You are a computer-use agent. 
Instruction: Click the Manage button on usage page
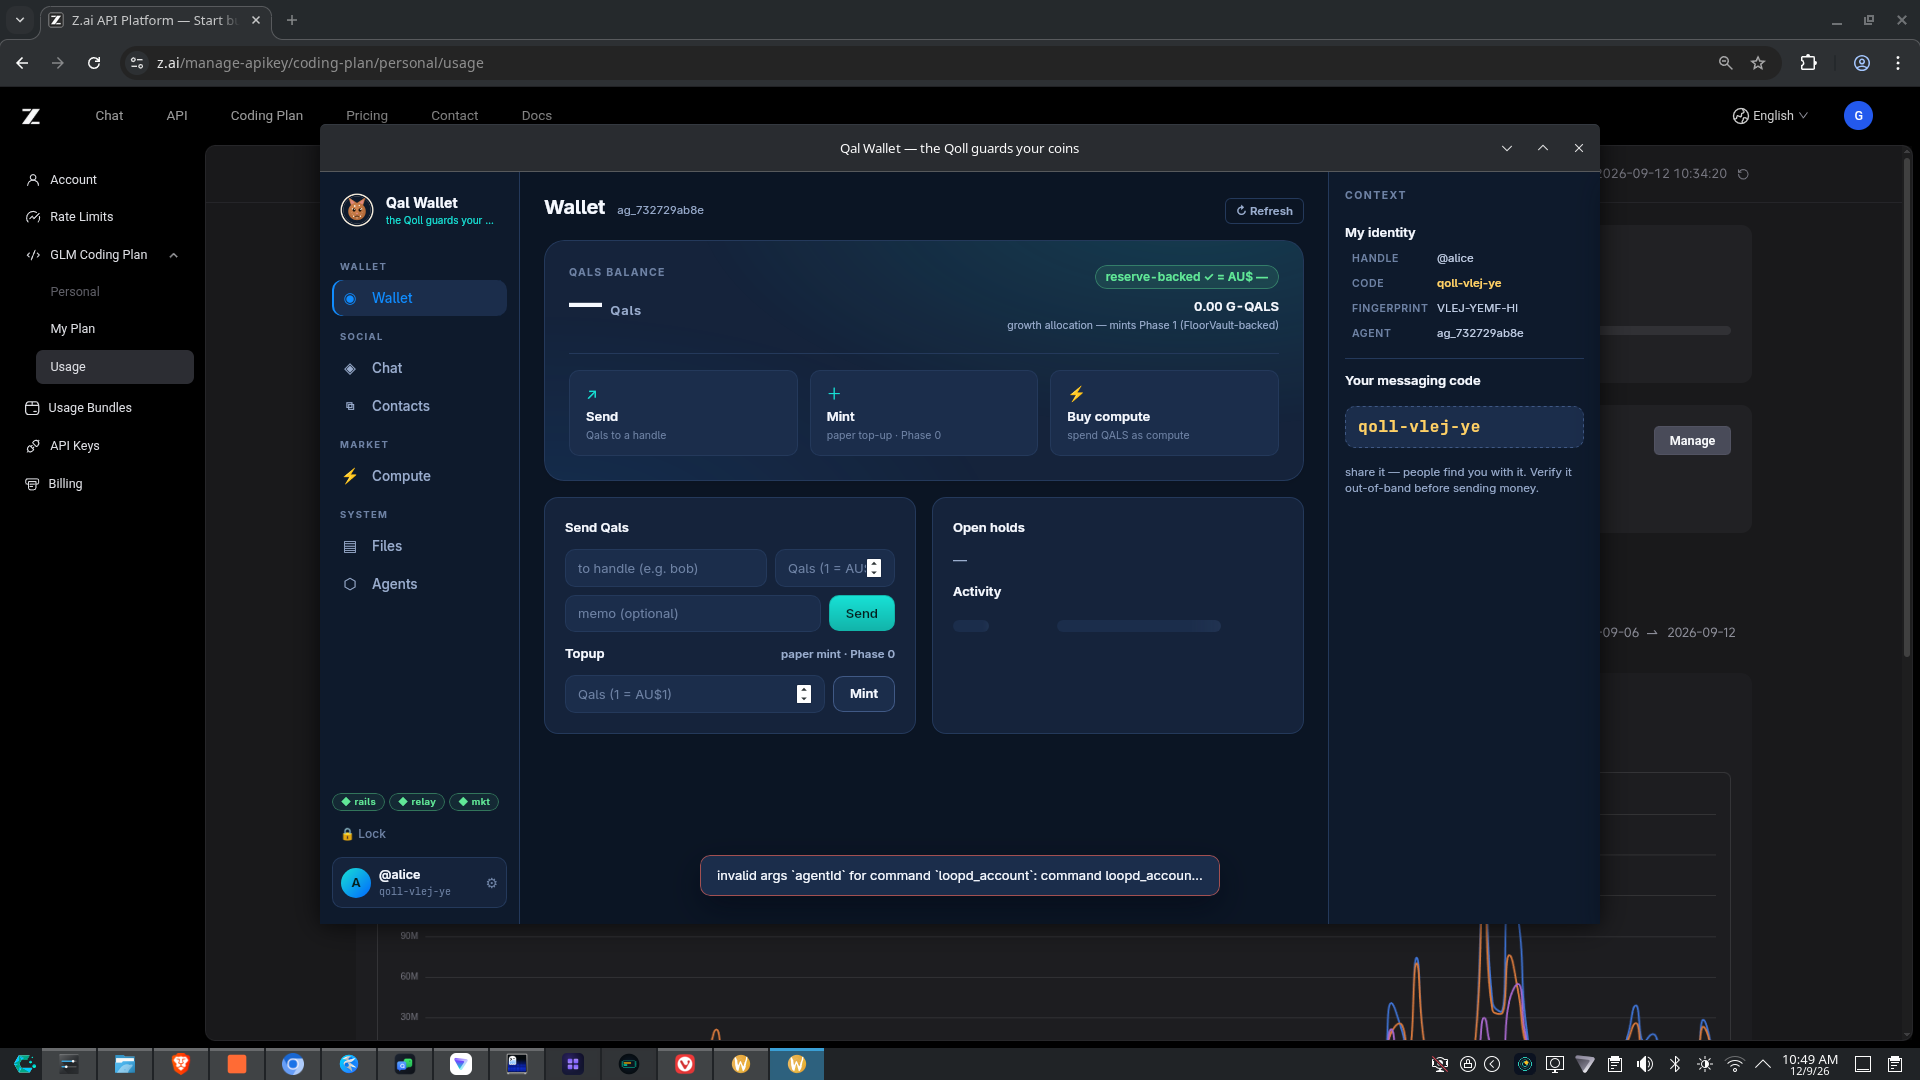pos(1692,441)
